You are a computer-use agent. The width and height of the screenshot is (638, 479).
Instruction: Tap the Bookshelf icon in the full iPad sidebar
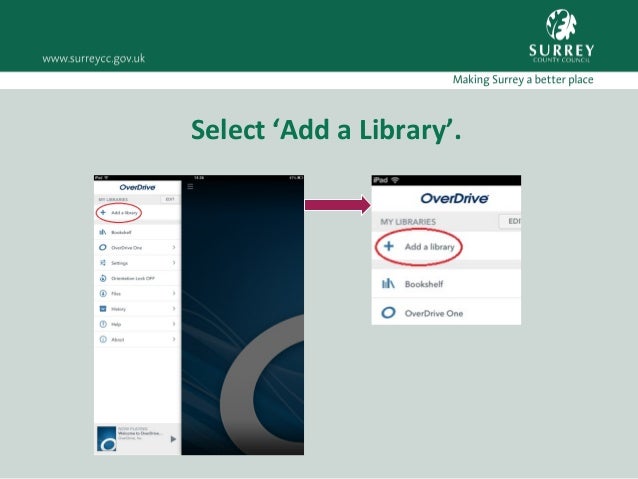[103, 232]
